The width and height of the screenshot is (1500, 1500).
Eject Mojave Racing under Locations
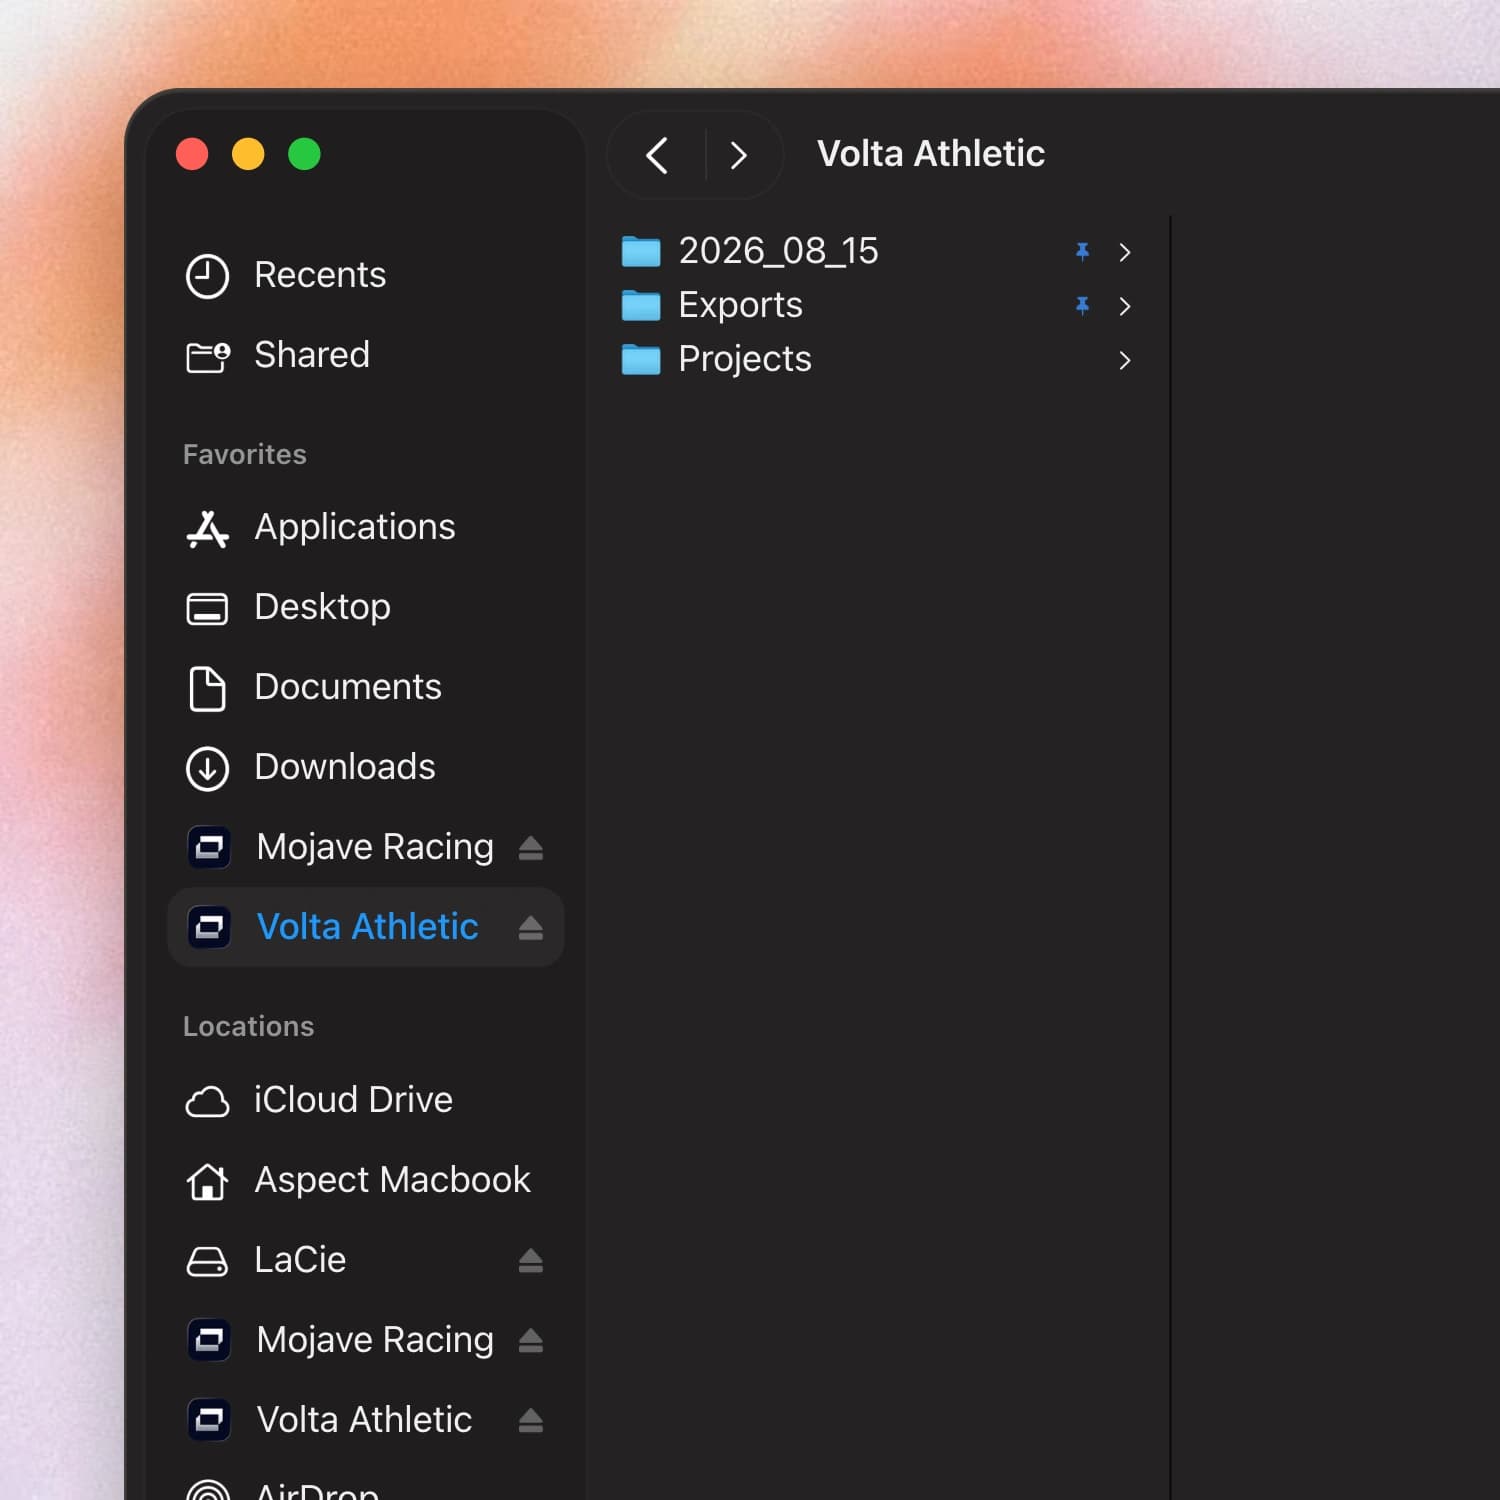click(x=530, y=1341)
